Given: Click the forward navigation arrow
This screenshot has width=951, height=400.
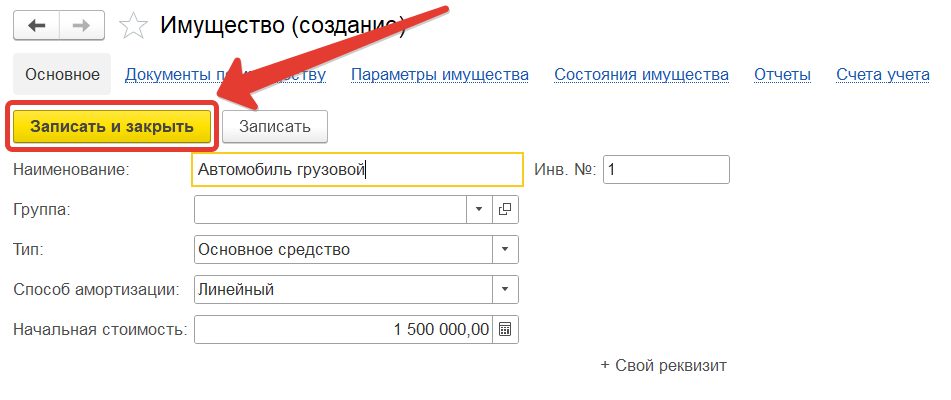Looking at the screenshot, I should pyautogui.click(x=85, y=25).
